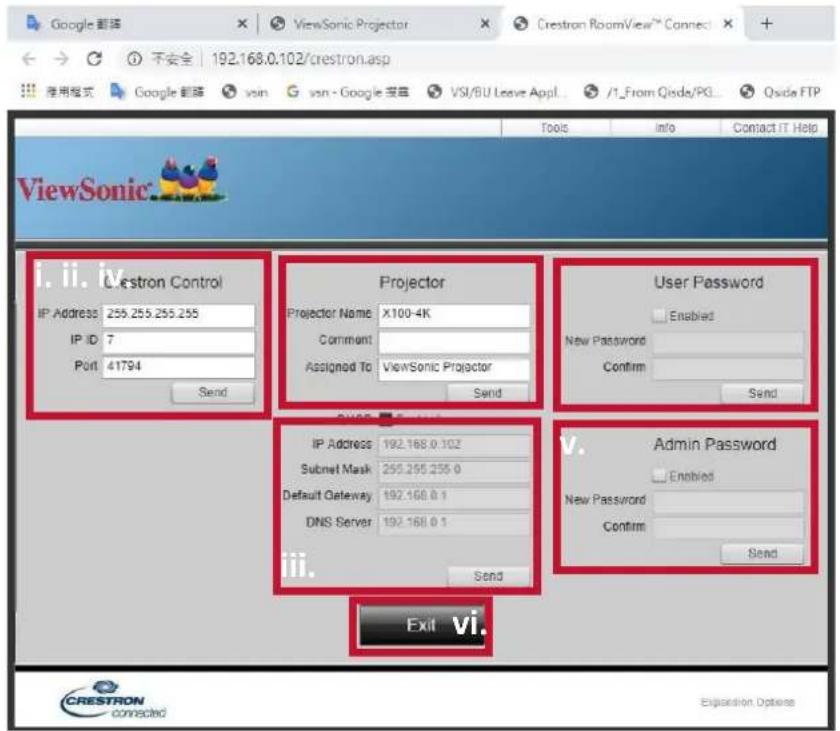Click the IP ID field
This screenshot has height=731, width=840.
178,341
